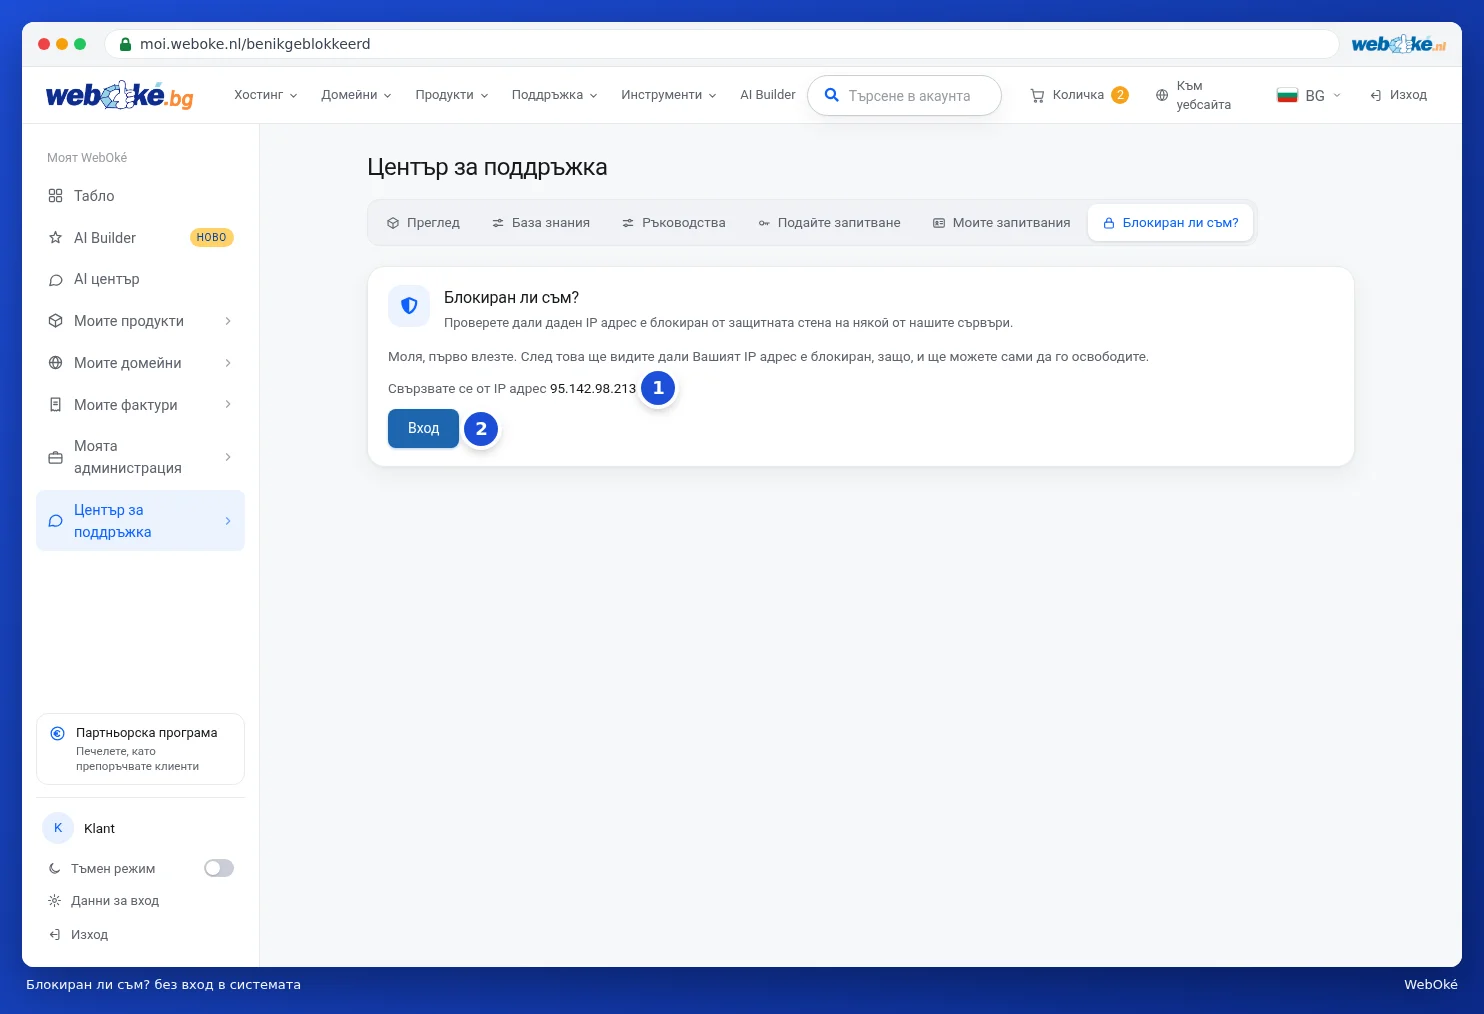The height and width of the screenshot is (1014, 1484).
Task: Click the Към уебсайта link
Action: (x=1203, y=95)
